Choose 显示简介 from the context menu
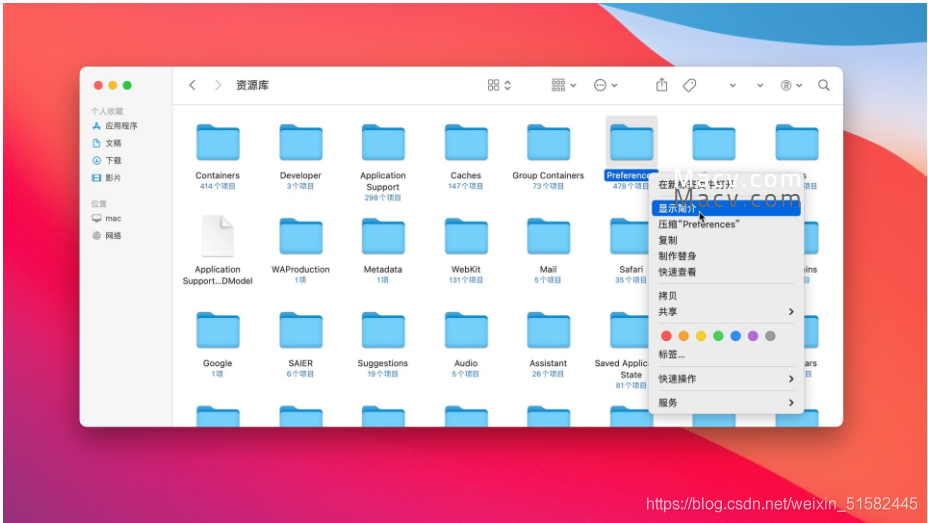Image resolution: width=928 pixels, height=523 pixels. click(x=726, y=208)
